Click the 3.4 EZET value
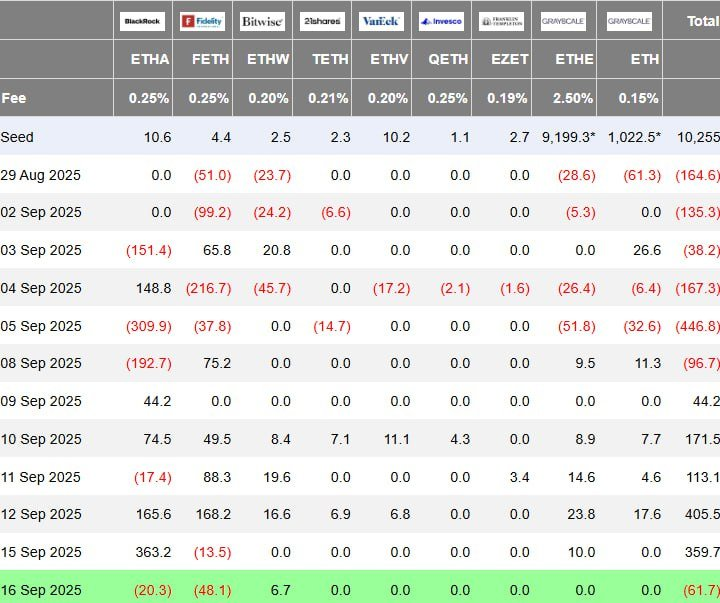720x603 pixels. click(x=519, y=477)
